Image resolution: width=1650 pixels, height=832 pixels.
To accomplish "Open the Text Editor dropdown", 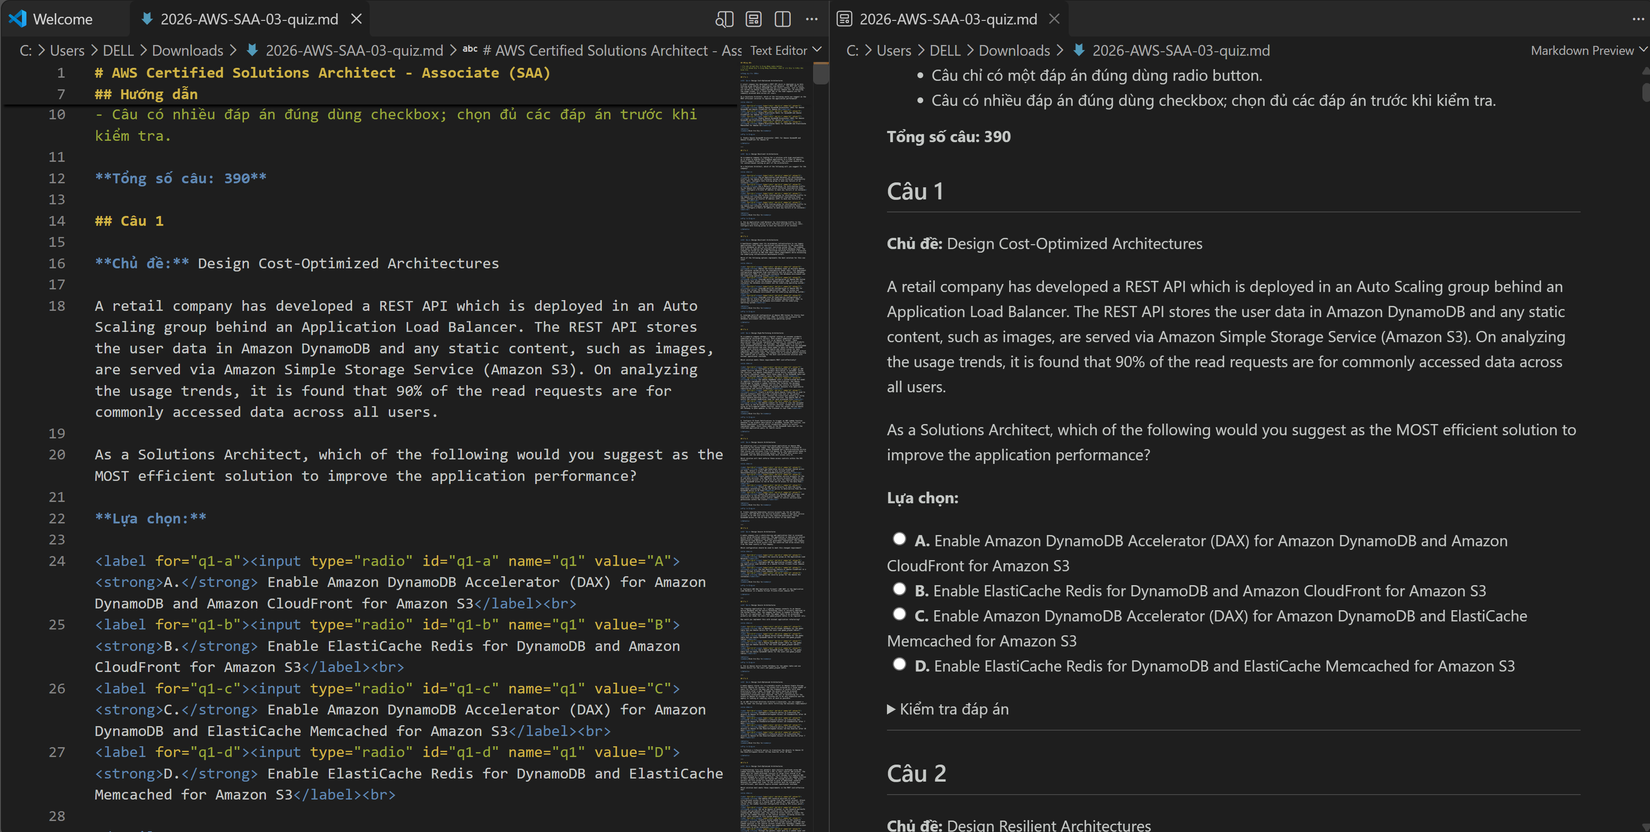I will click(786, 50).
